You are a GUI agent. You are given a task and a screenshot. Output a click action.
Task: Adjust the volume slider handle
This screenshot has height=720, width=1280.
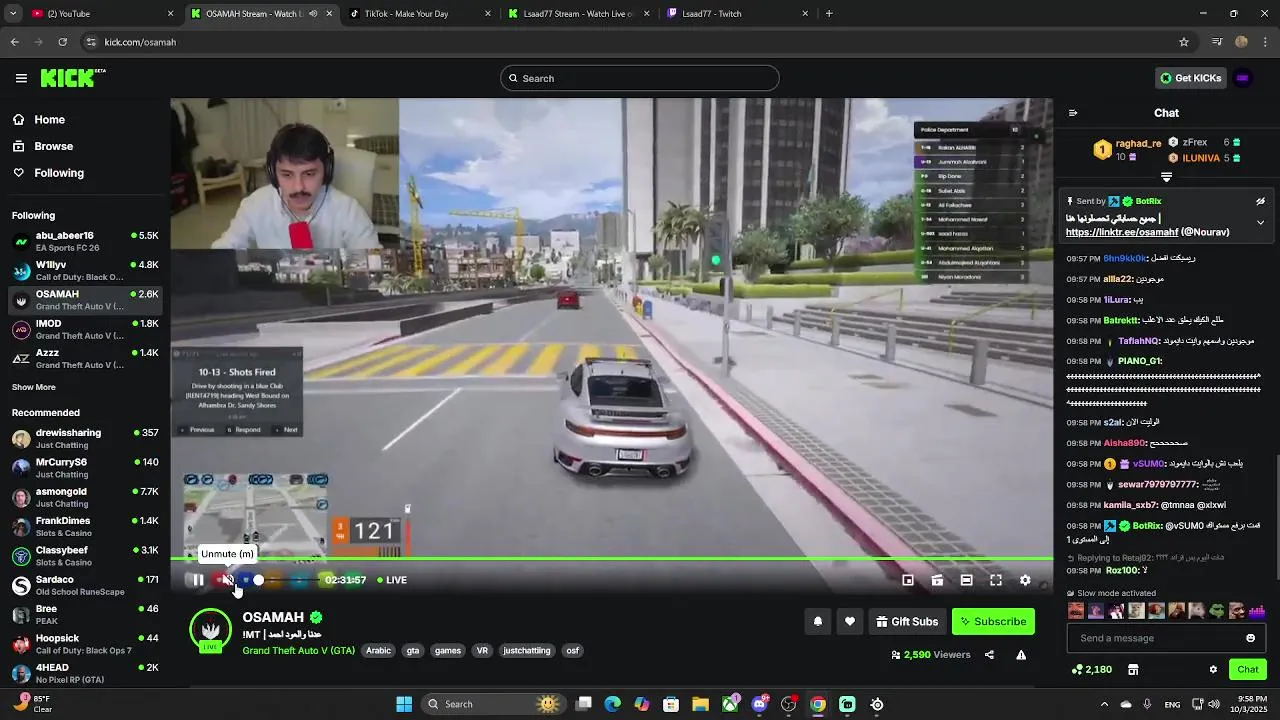(x=258, y=580)
